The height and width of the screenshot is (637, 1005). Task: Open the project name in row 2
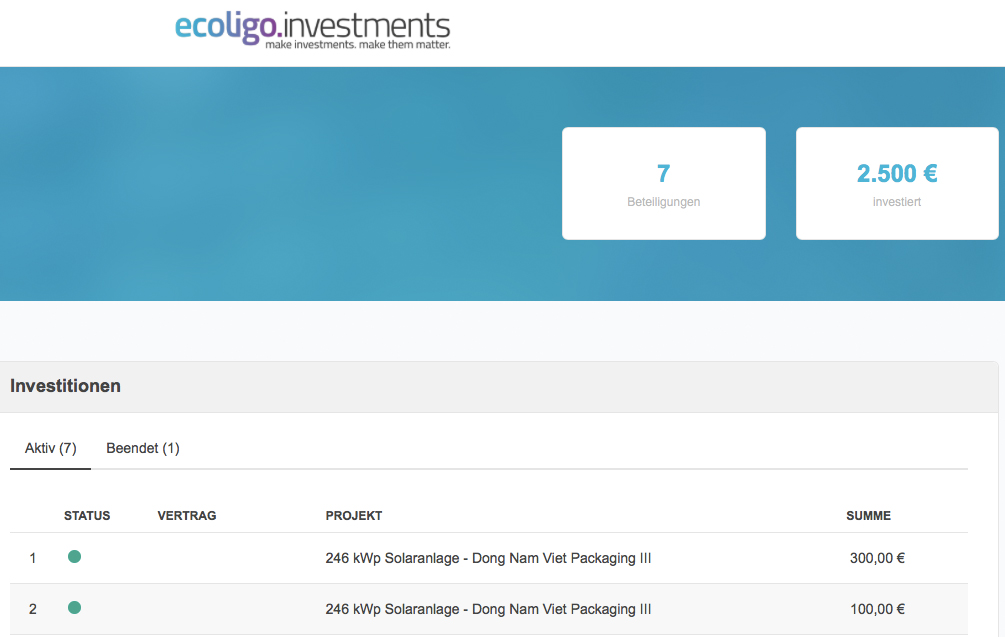tap(488, 609)
